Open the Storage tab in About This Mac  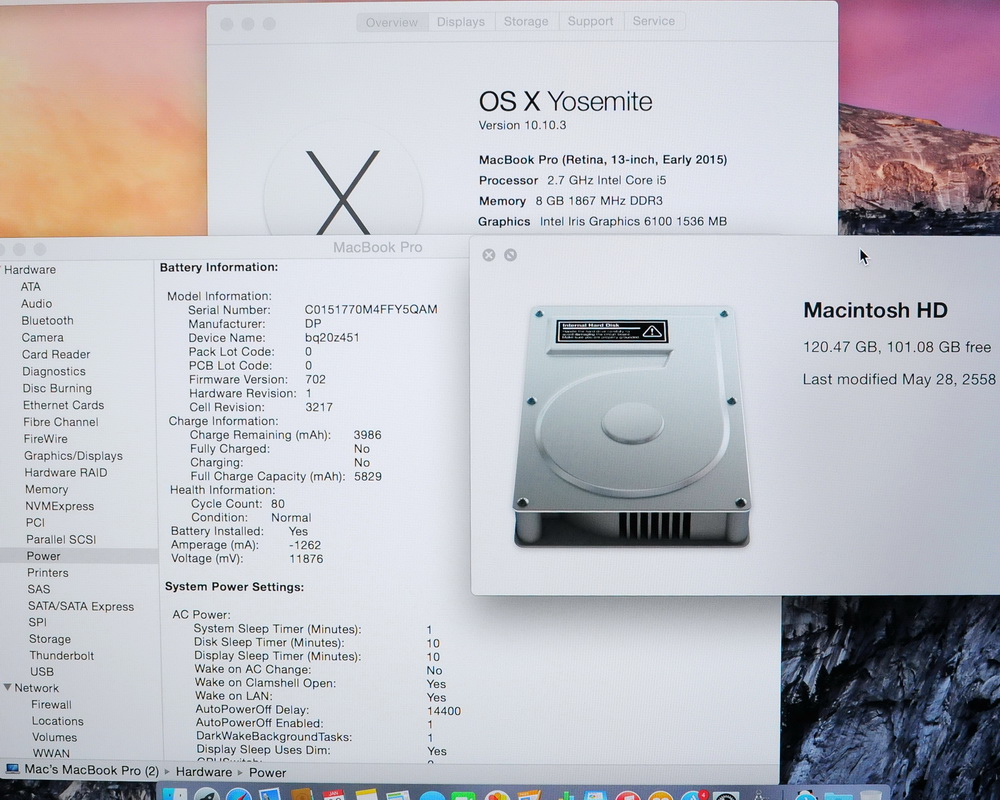[x=526, y=22]
